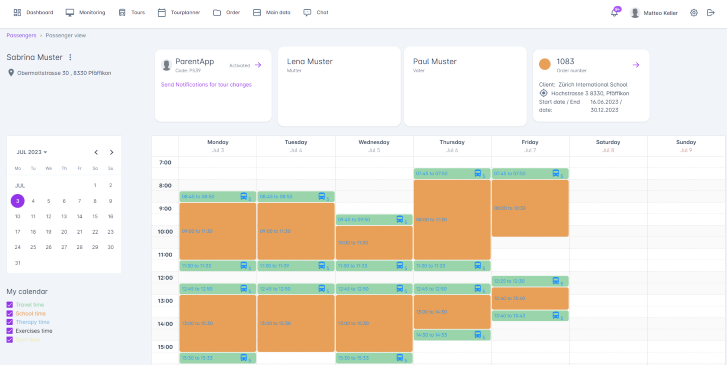
Task: Click bus icon on Monday 12:45 travel event
Action: click(x=244, y=288)
